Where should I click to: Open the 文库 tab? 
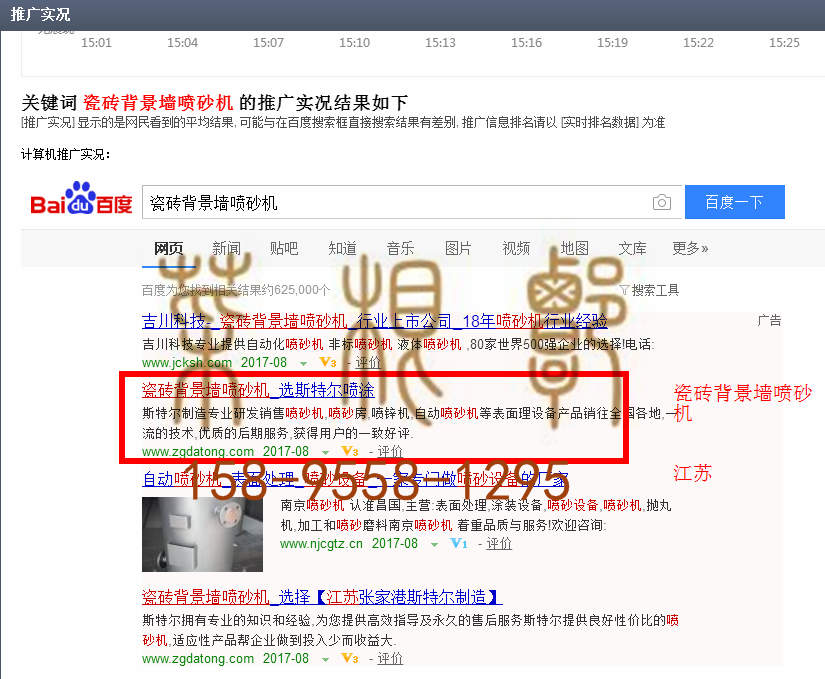[x=632, y=248]
